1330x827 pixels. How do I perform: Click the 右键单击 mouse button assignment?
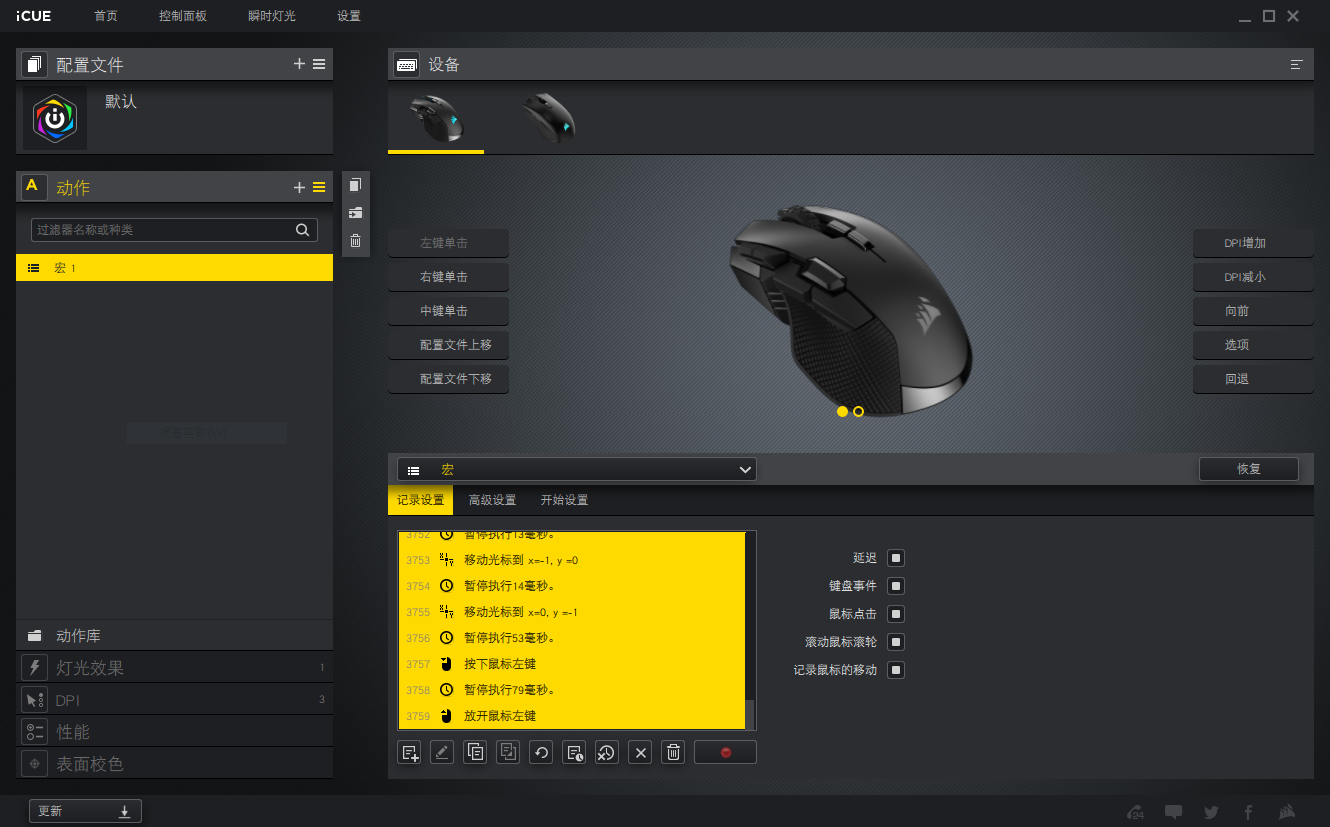(448, 277)
